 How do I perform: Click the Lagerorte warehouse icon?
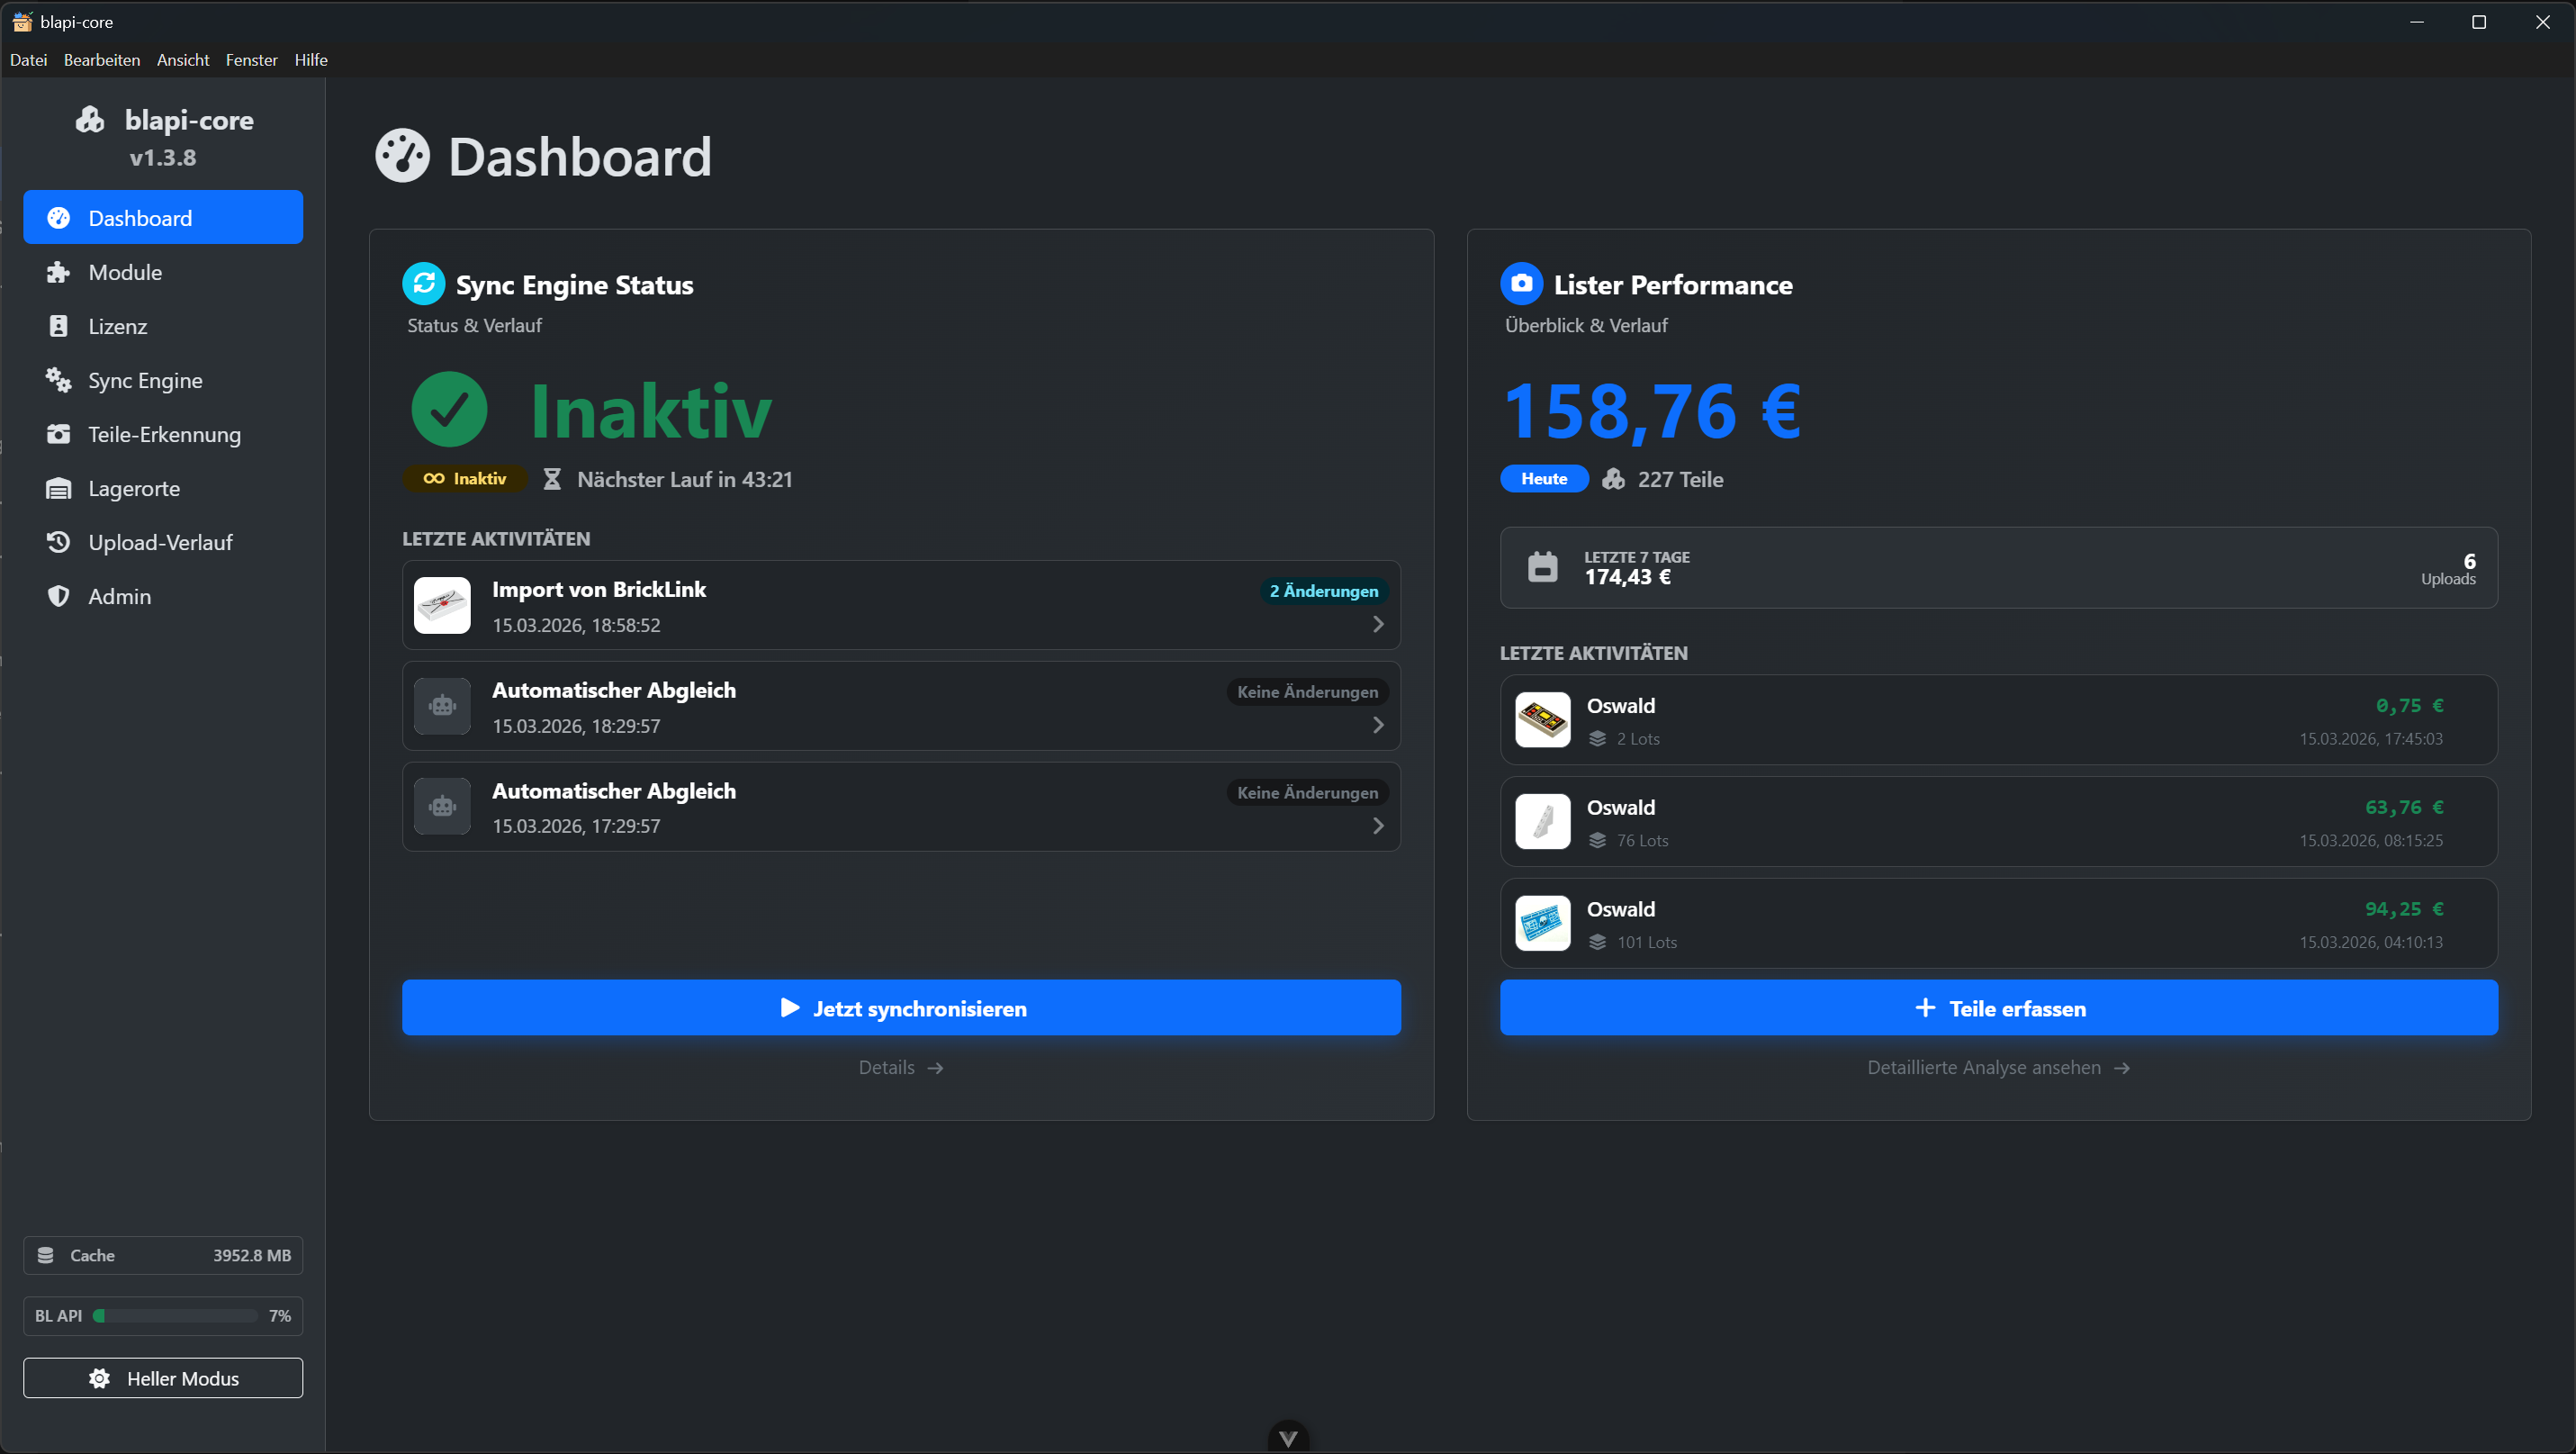59,488
